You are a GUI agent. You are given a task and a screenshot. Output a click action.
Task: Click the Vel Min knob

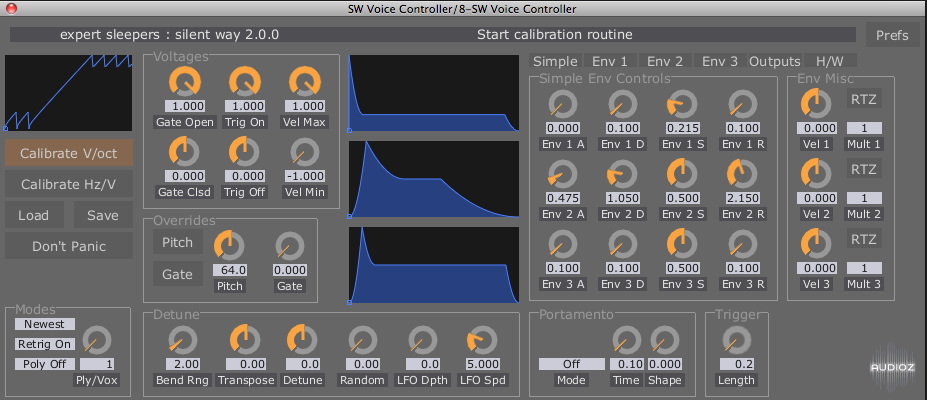click(x=305, y=151)
